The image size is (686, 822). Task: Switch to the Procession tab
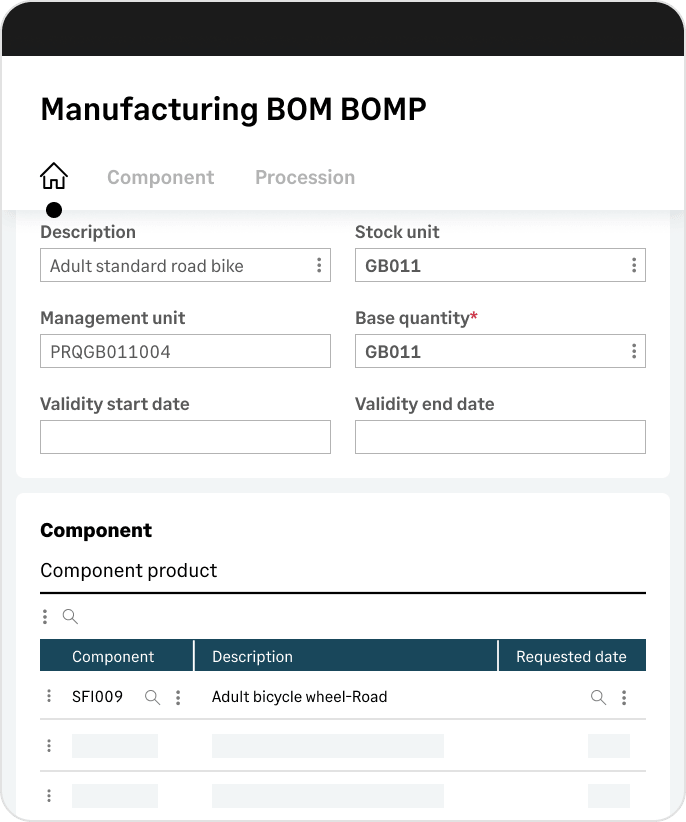pos(305,177)
